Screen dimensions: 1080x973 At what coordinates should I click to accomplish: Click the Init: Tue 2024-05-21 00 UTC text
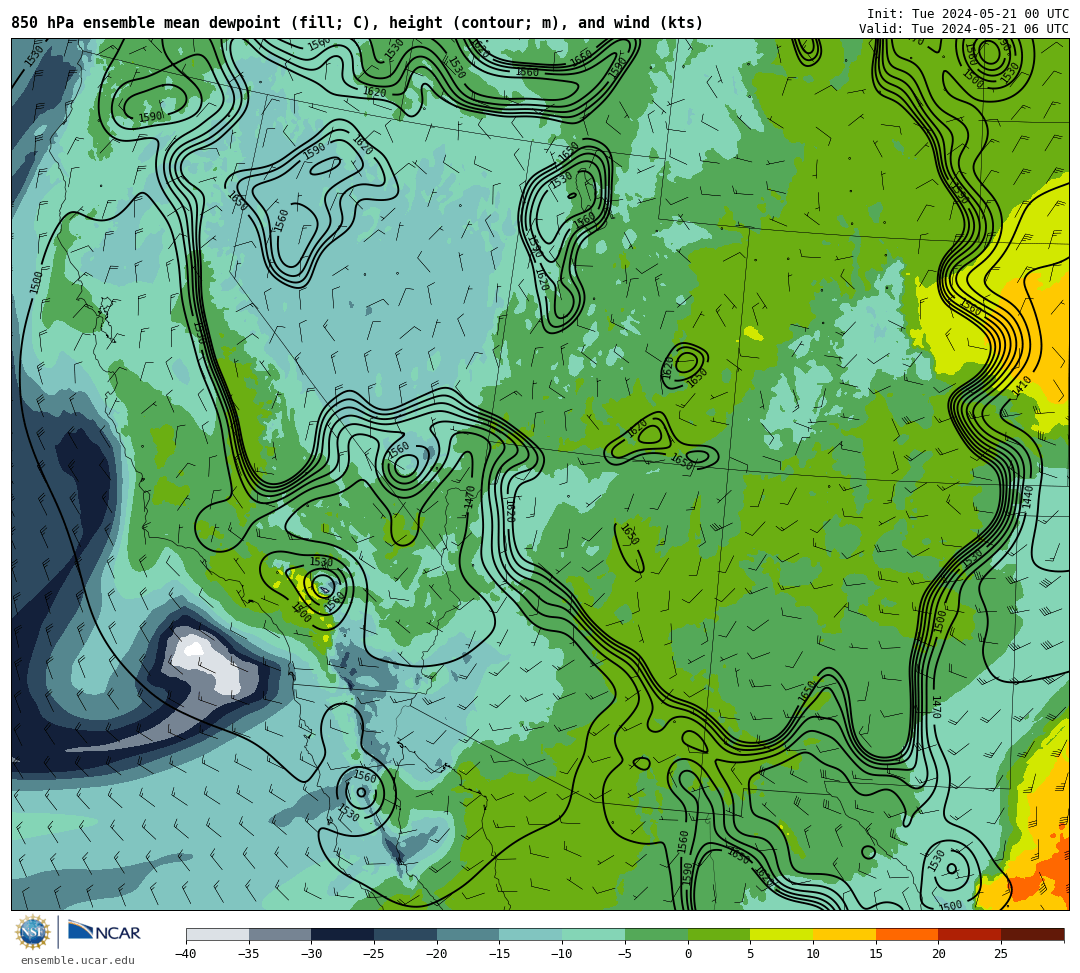click(x=968, y=14)
